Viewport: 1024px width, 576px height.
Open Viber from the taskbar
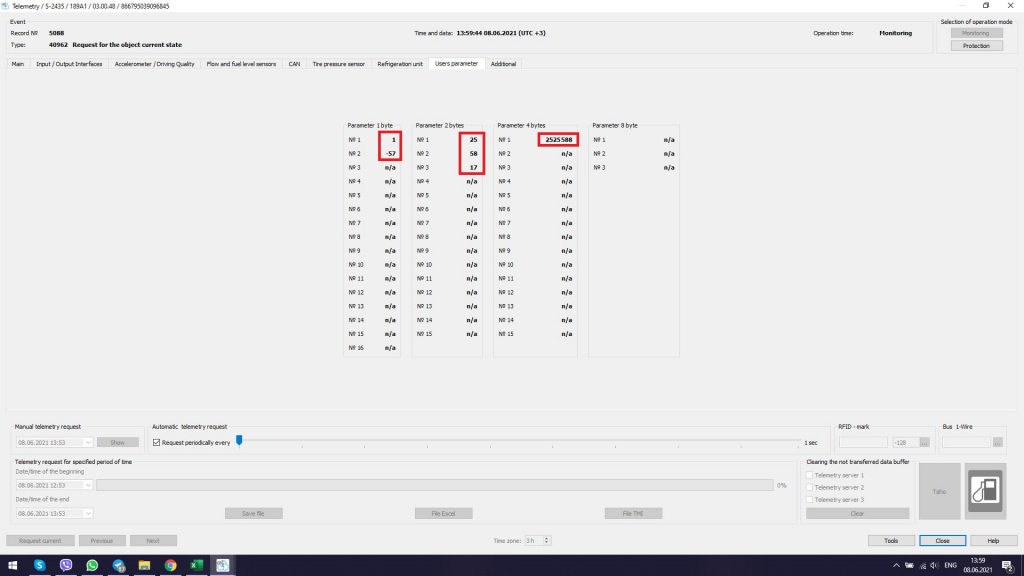[x=66, y=565]
